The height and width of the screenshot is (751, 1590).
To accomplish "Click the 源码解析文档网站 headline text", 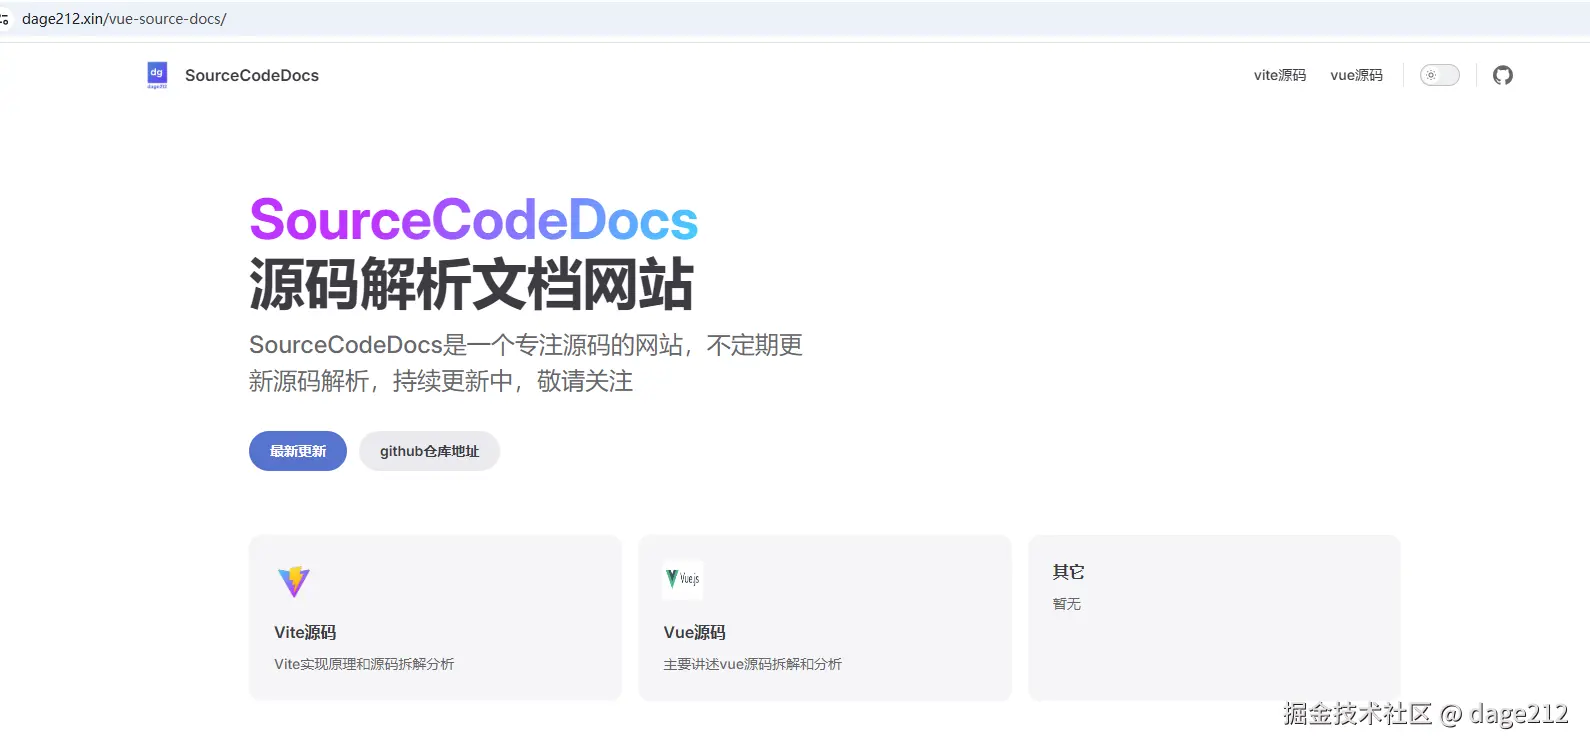I will coord(471,284).
